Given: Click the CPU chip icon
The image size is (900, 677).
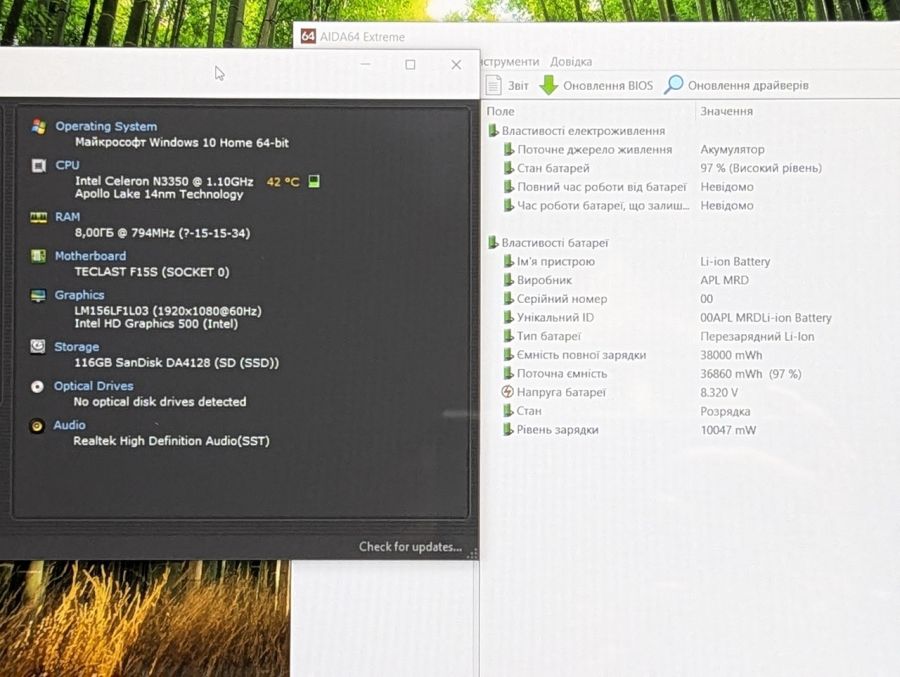Looking at the screenshot, I should tap(38, 166).
